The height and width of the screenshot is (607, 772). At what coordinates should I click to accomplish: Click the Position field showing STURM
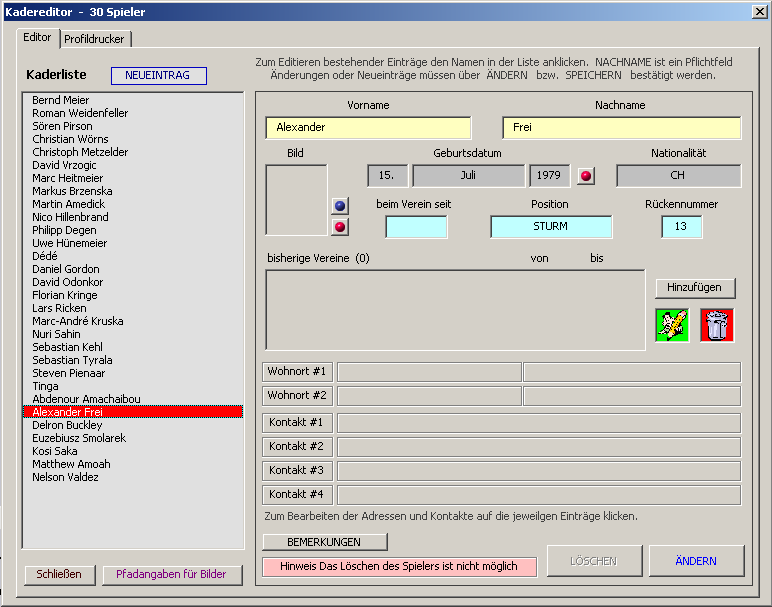click(x=551, y=227)
